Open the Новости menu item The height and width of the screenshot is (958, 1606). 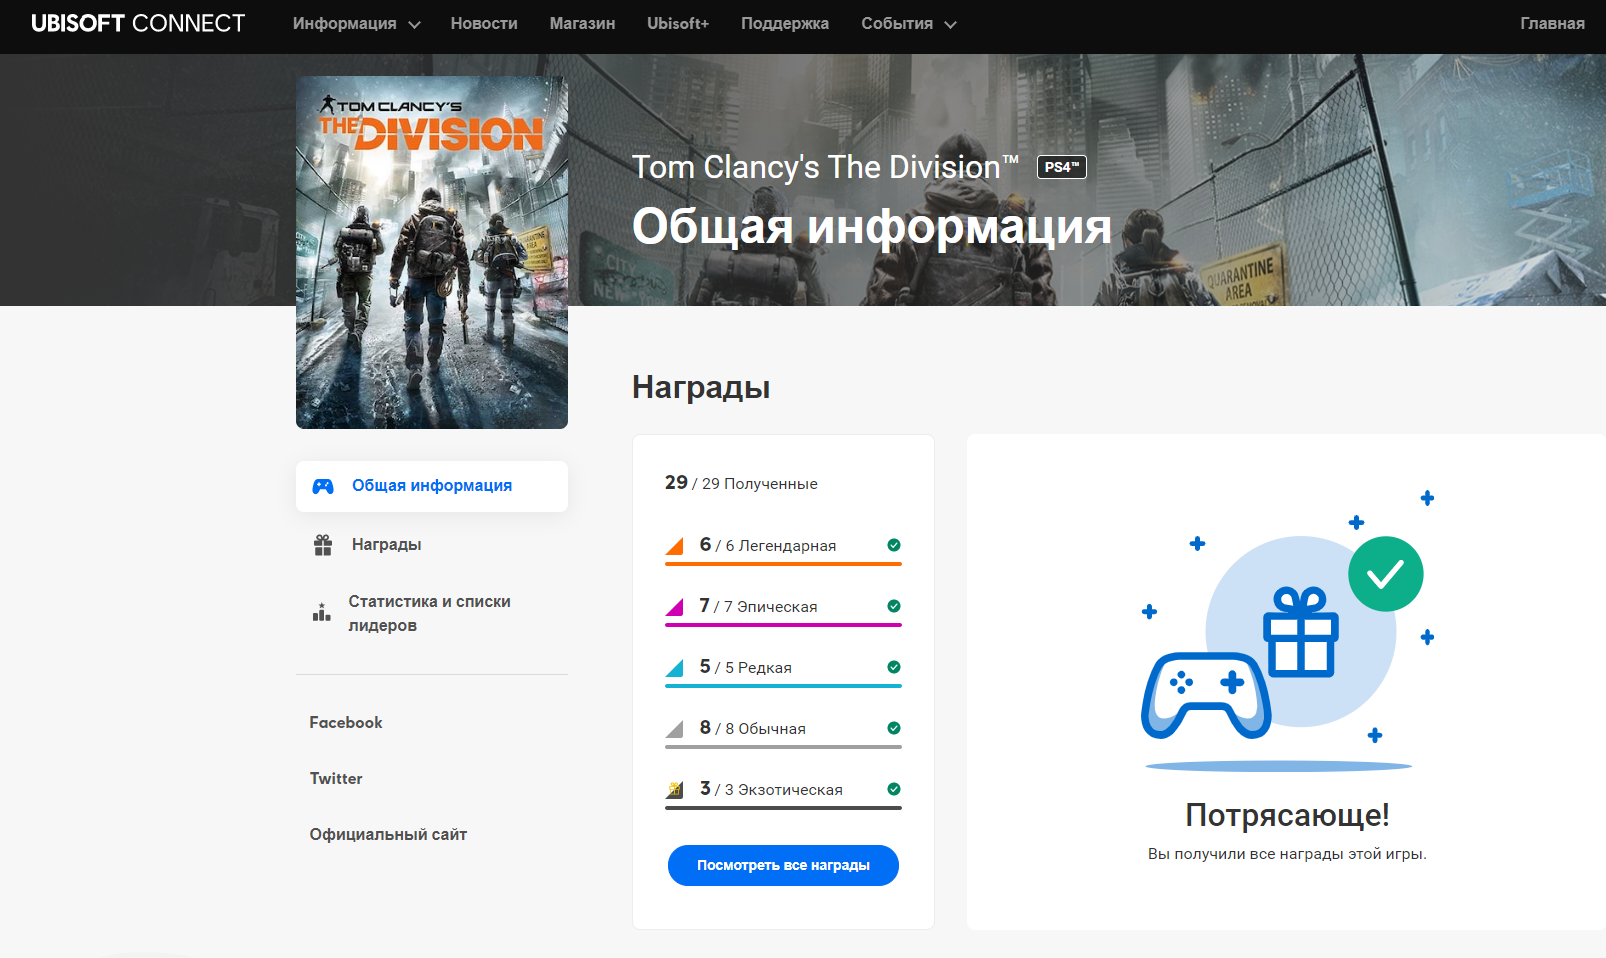tap(484, 23)
